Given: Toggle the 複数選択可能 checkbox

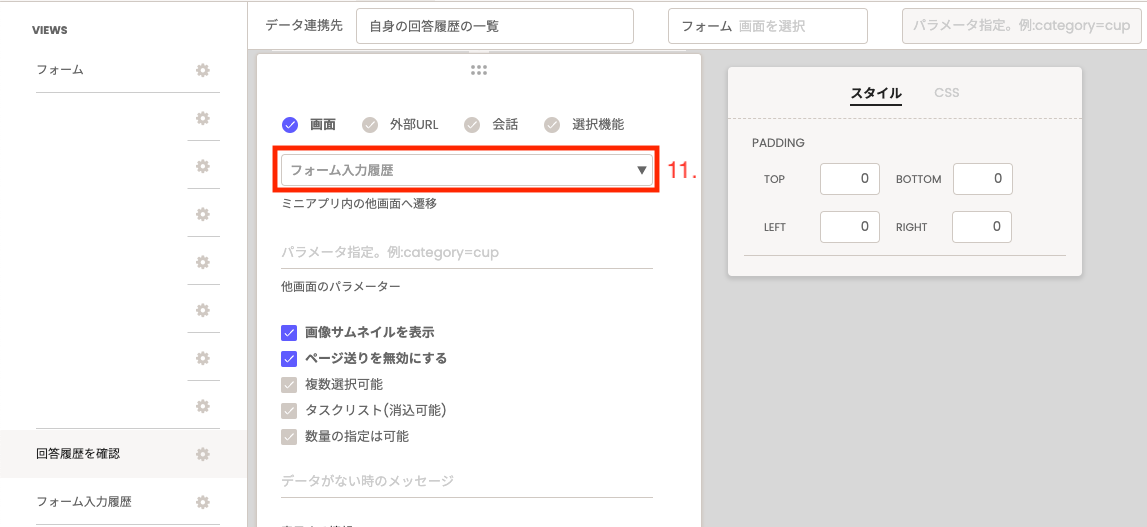Looking at the screenshot, I should pyautogui.click(x=289, y=384).
